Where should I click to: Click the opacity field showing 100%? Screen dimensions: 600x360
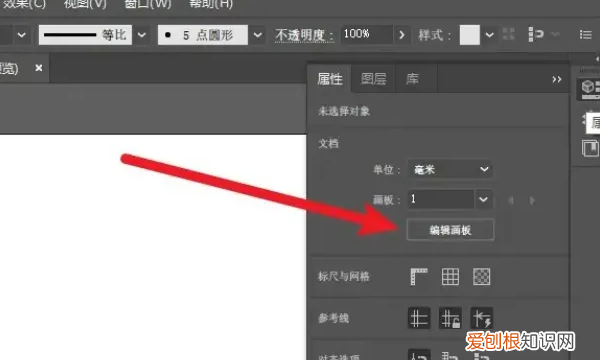click(367, 35)
